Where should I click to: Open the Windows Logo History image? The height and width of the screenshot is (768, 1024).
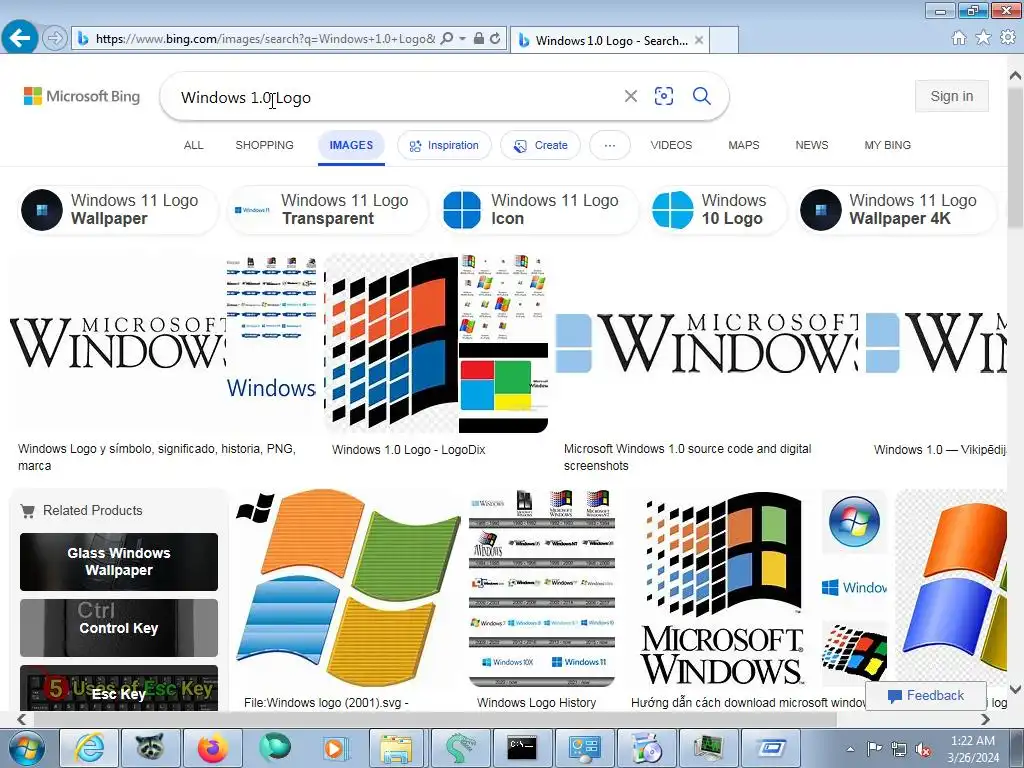point(542,588)
